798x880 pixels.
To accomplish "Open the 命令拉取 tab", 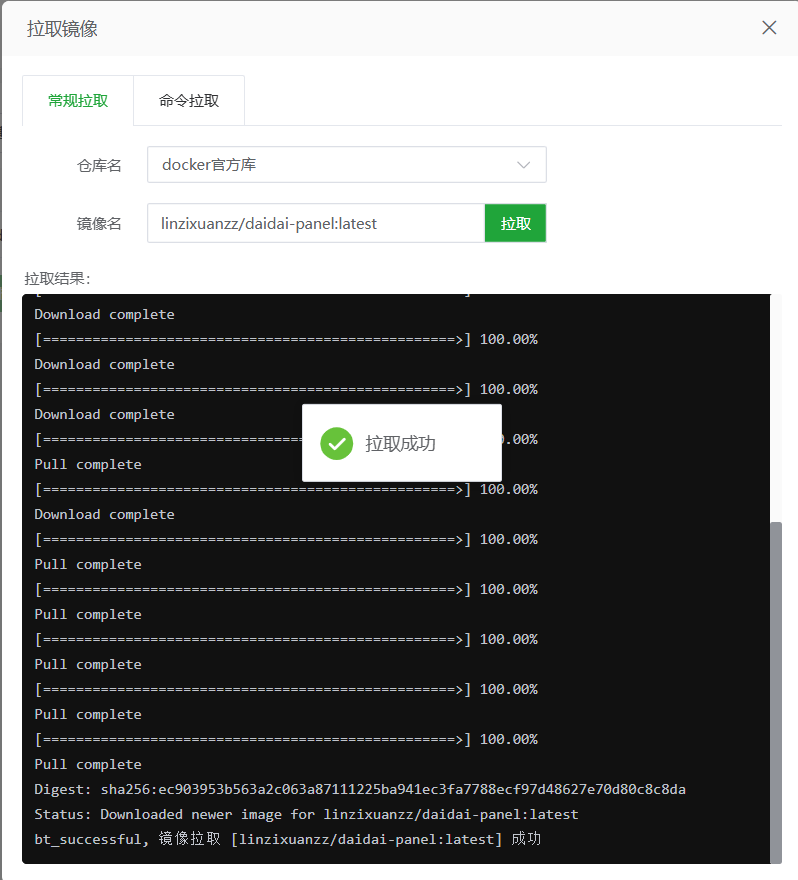I will (x=189, y=101).
